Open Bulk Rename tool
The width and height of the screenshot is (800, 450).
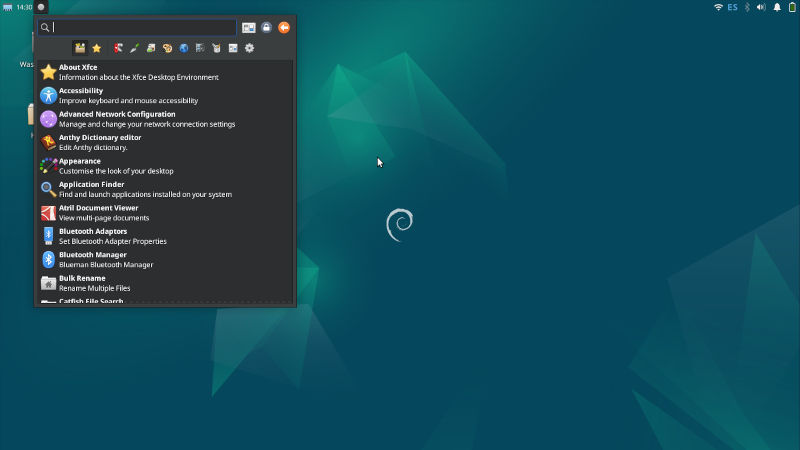165,283
